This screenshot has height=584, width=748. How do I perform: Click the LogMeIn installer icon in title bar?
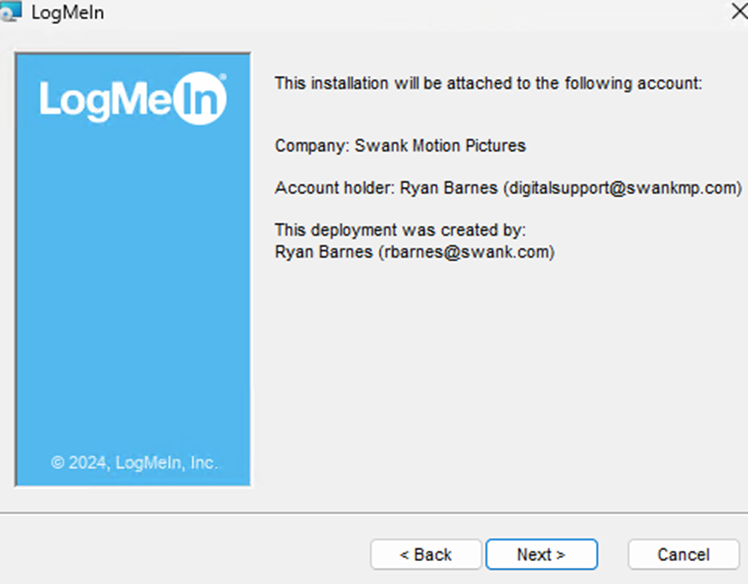click(10, 13)
